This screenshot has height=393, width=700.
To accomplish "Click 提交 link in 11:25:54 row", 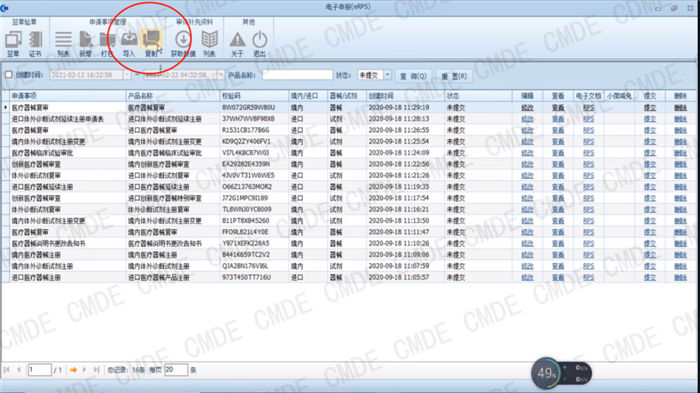I will (650, 142).
